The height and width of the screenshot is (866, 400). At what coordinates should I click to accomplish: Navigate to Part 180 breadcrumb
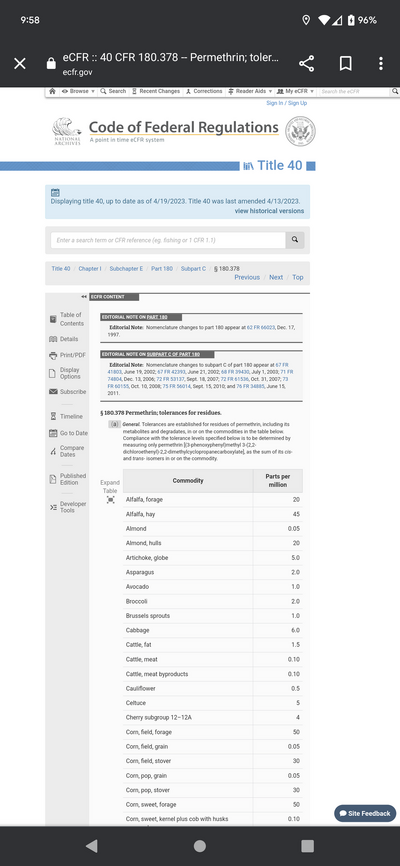(162, 269)
